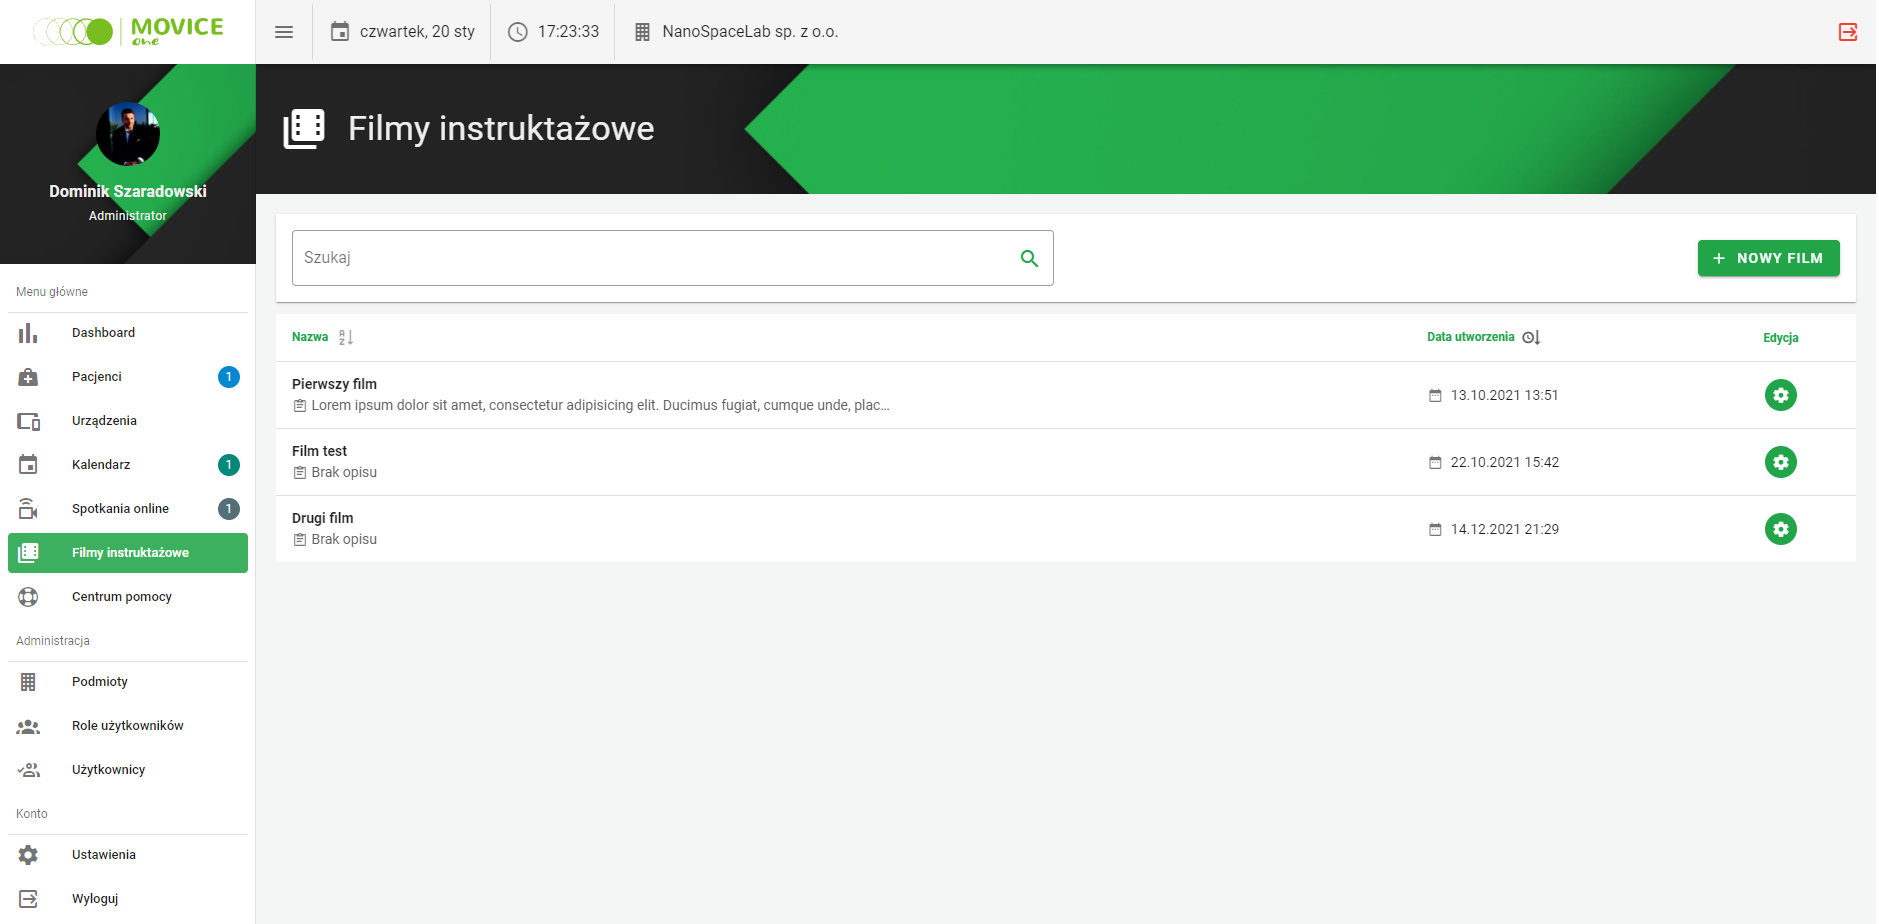
Task: Go to Pacjenci section
Action: (97, 377)
